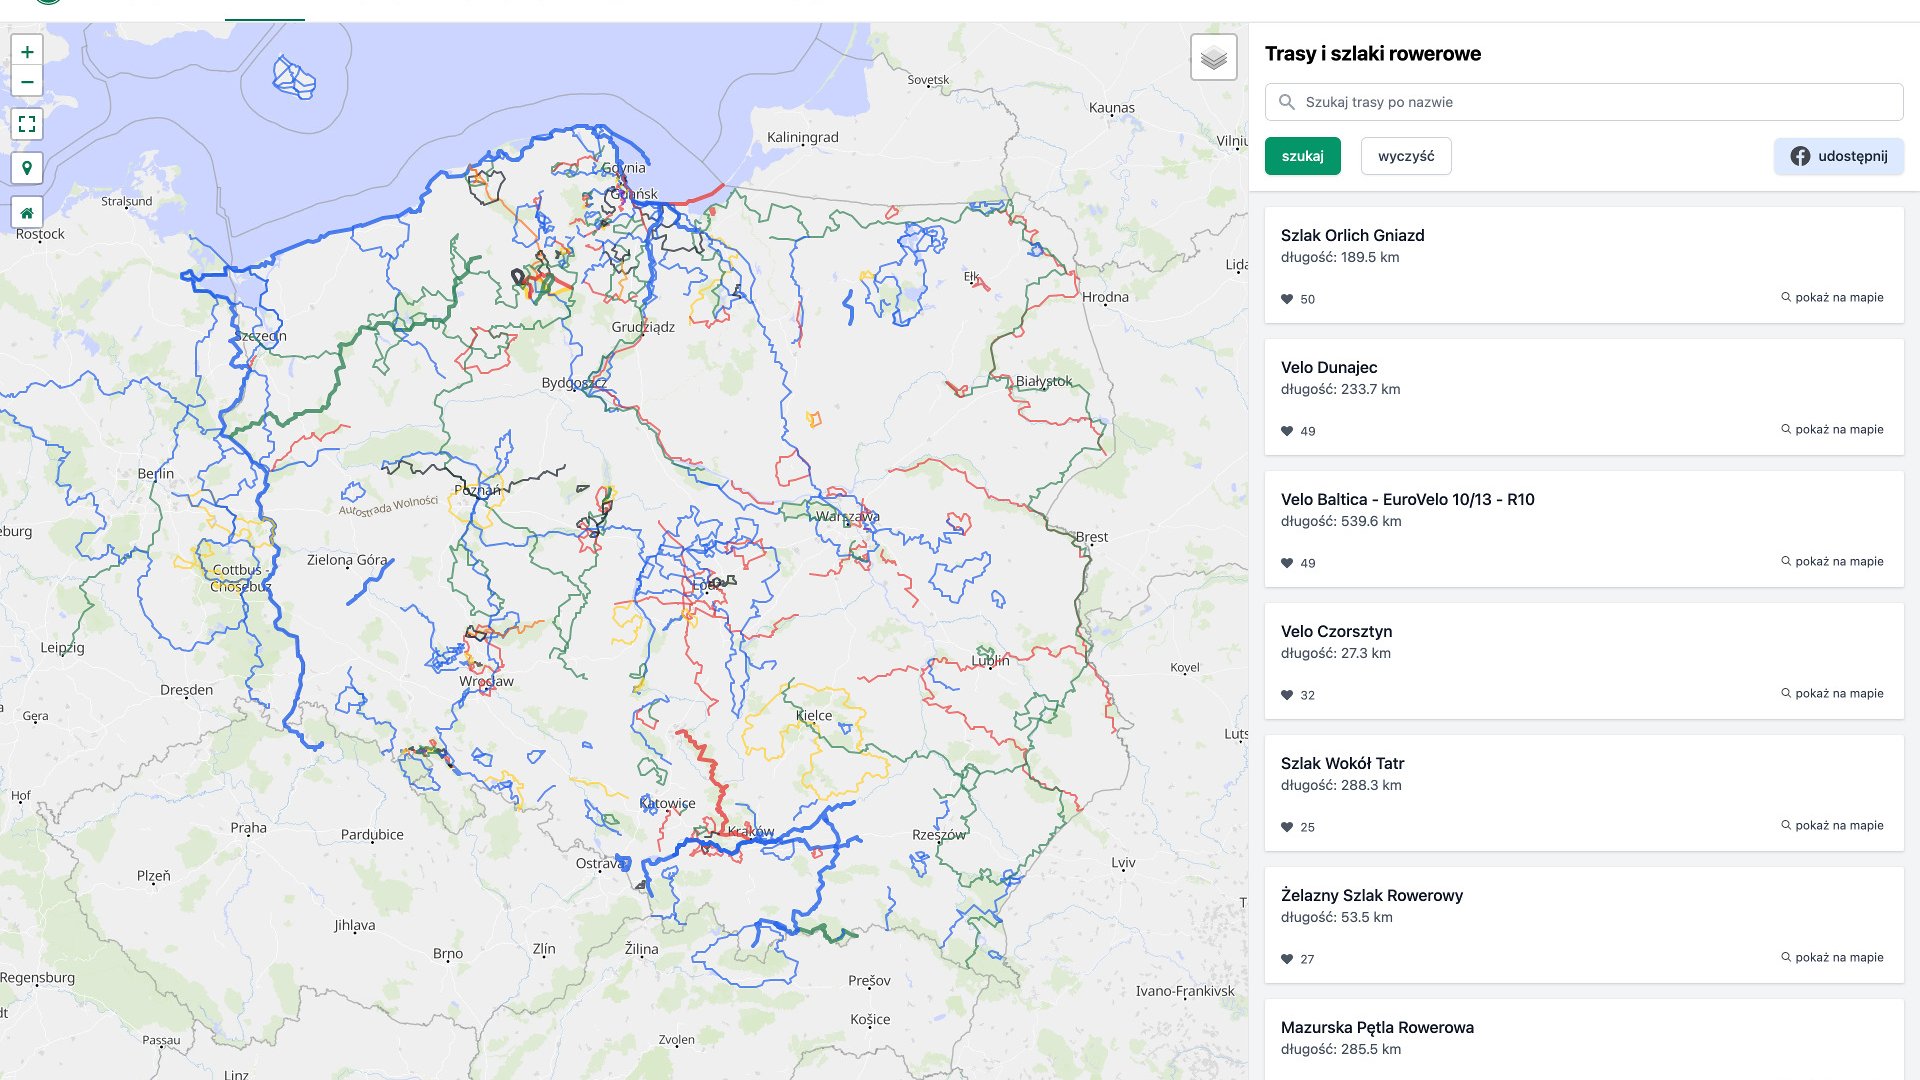Image resolution: width=1920 pixels, height=1080 pixels.
Task: Click the heart icon on Szlak Wokół Tatr
Action: pyautogui.click(x=1287, y=827)
